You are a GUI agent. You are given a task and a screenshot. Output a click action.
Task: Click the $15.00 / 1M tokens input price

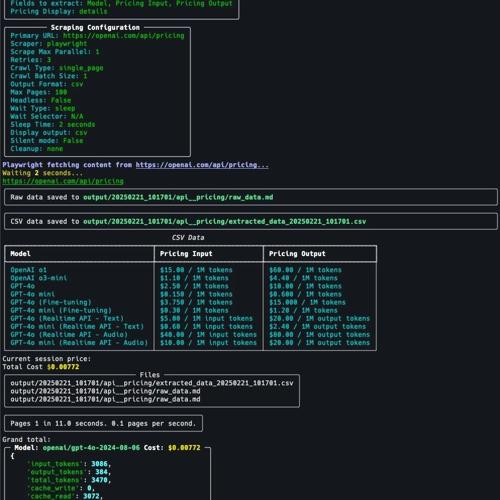196,270
